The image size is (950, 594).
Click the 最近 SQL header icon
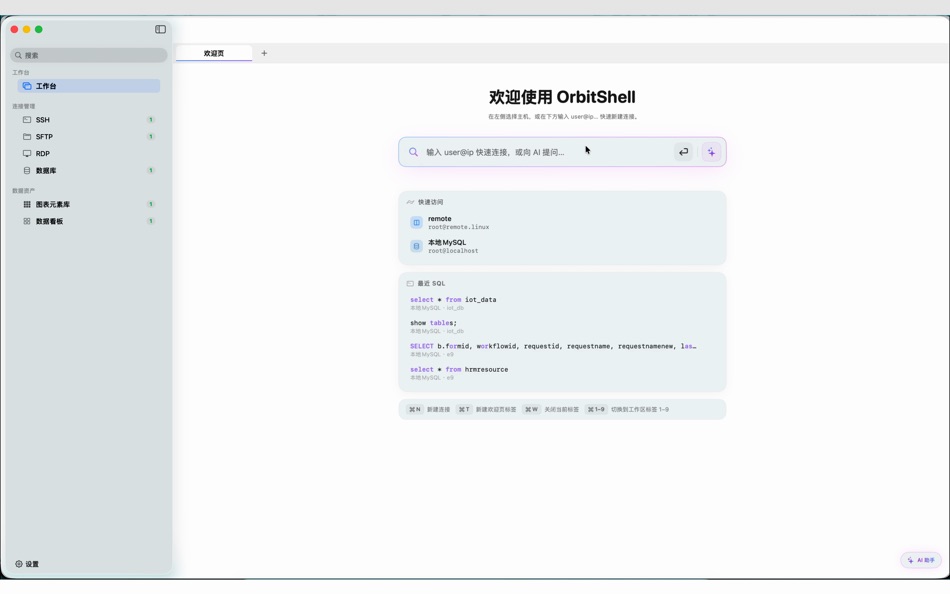point(410,284)
